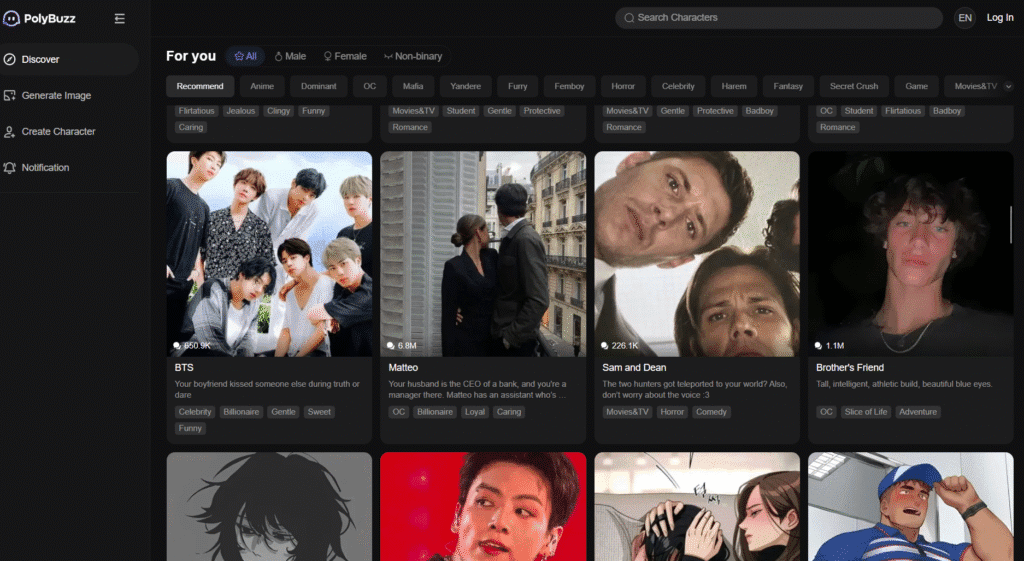Viewport: 1024px width, 561px height.
Task: Click the chat count icon on Matteo card
Action: [391, 345]
